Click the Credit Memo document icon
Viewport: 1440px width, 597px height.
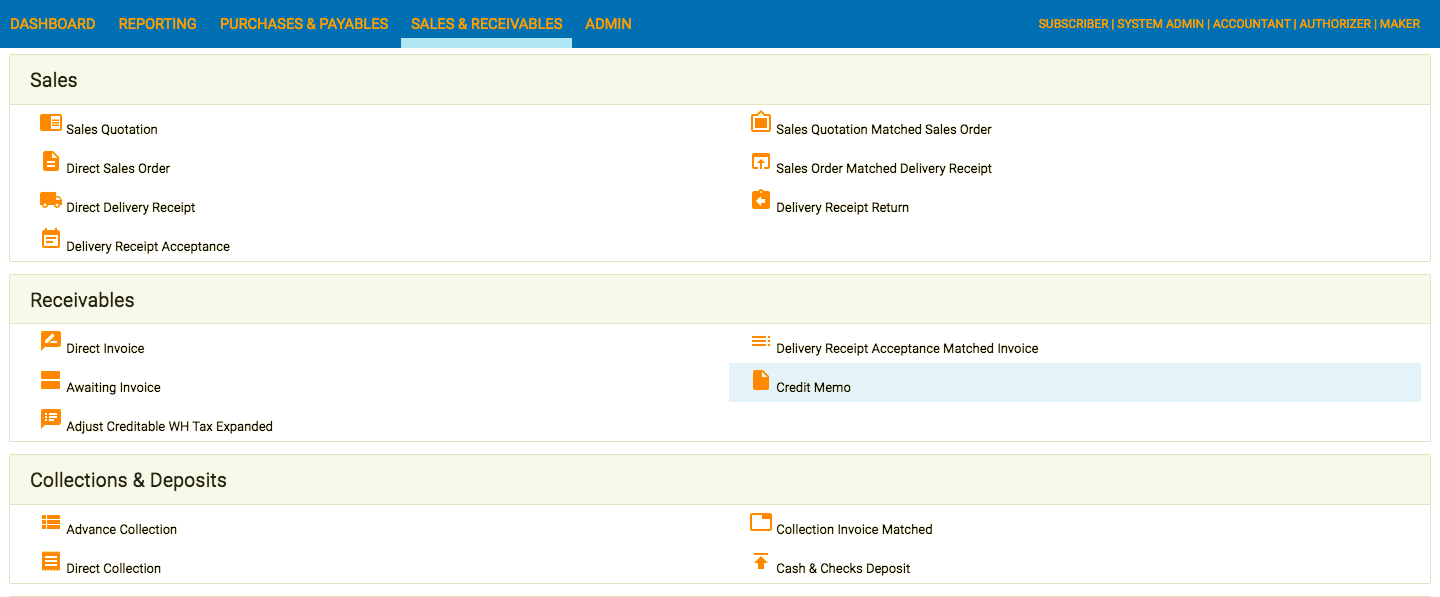click(761, 380)
